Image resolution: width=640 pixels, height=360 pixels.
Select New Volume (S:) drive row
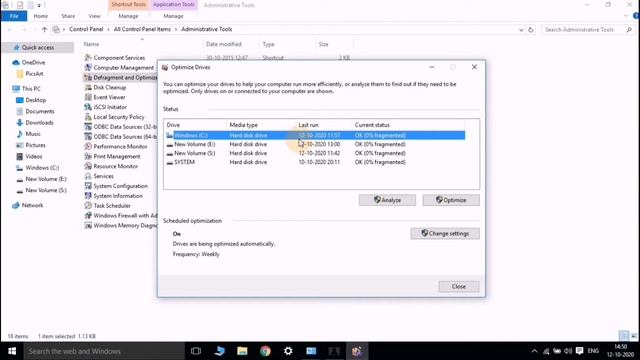[x=315, y=153]
